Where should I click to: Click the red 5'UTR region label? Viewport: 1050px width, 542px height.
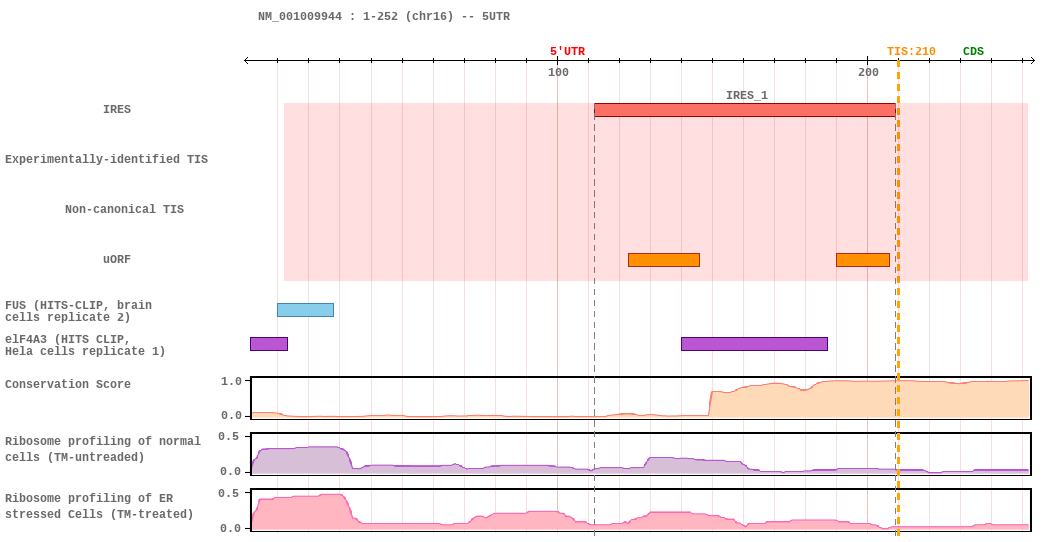567,52
